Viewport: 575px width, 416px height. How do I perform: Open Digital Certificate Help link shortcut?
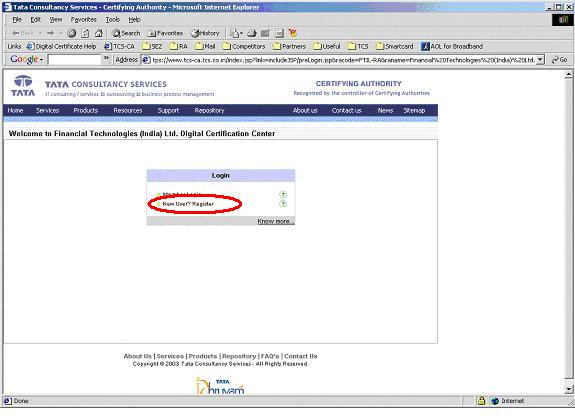(62, 46)
